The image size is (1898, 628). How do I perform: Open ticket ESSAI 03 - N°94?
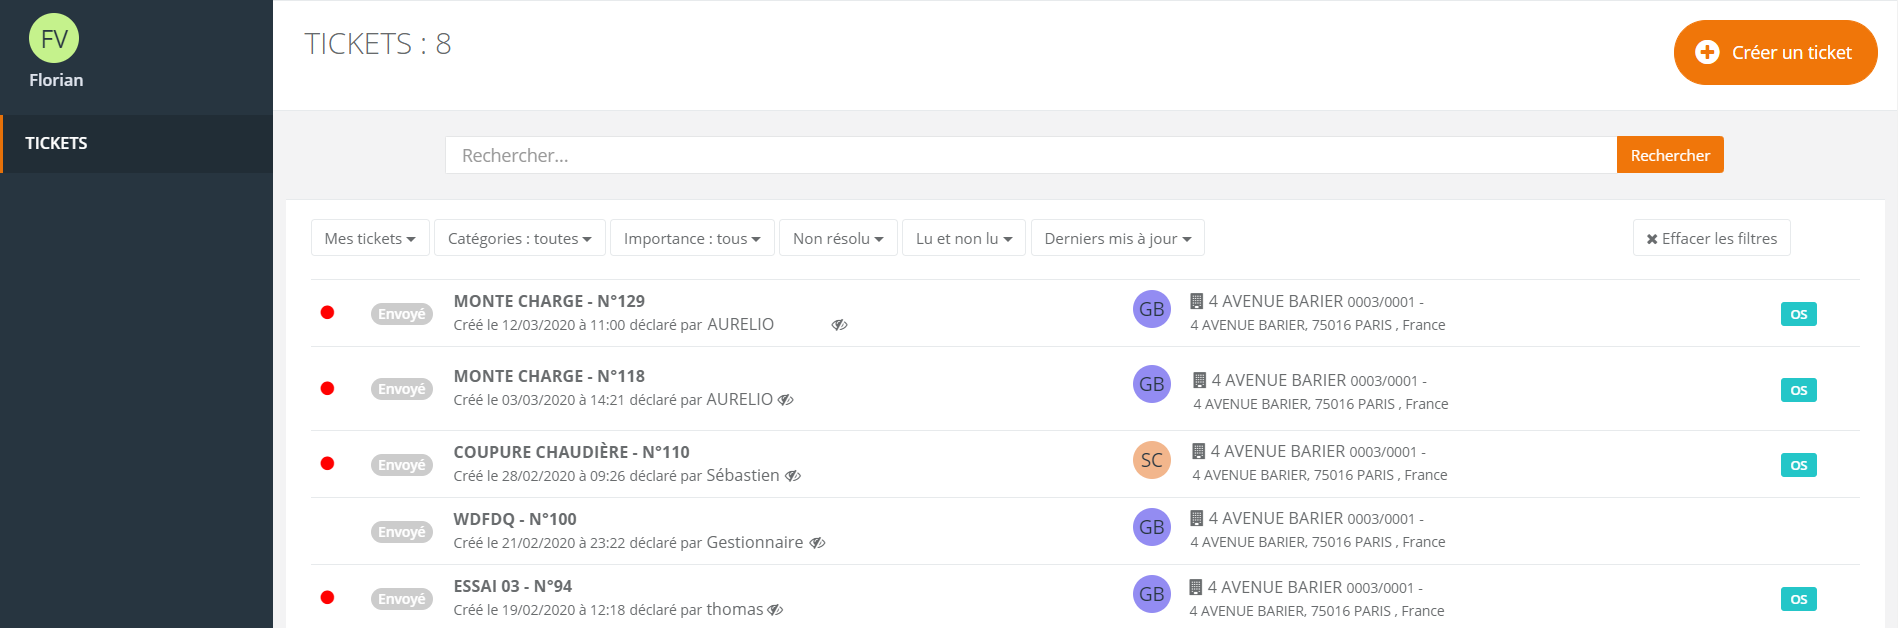[x=513, y=586]
